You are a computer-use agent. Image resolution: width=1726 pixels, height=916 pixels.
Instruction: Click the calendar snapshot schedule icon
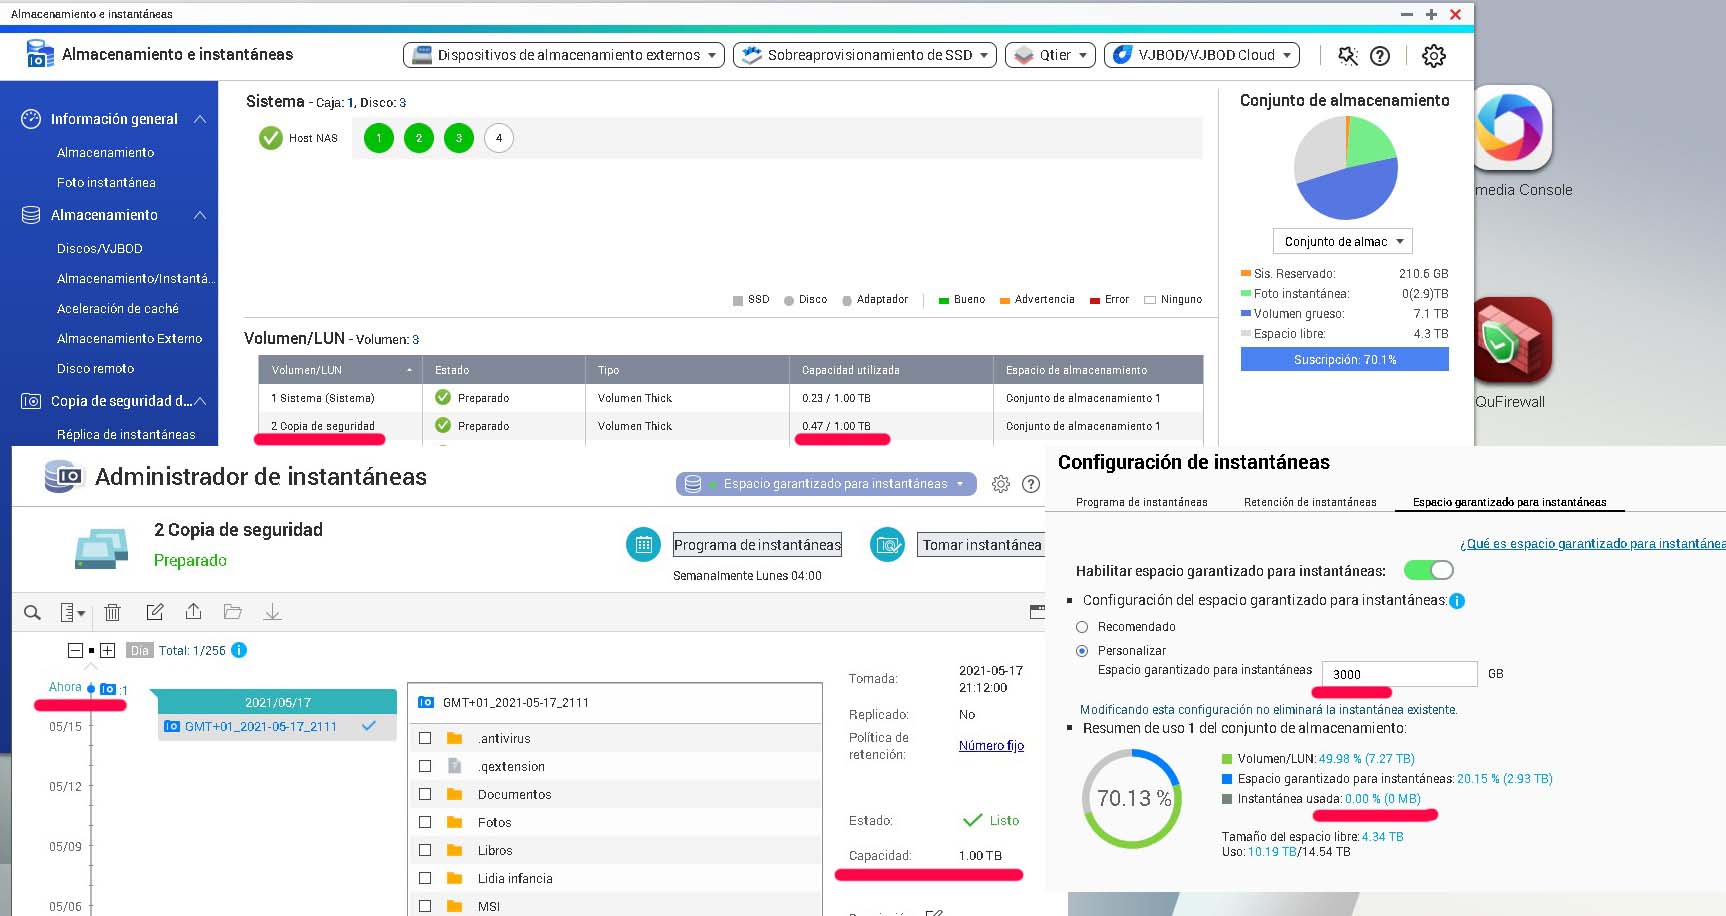(643, 545)
